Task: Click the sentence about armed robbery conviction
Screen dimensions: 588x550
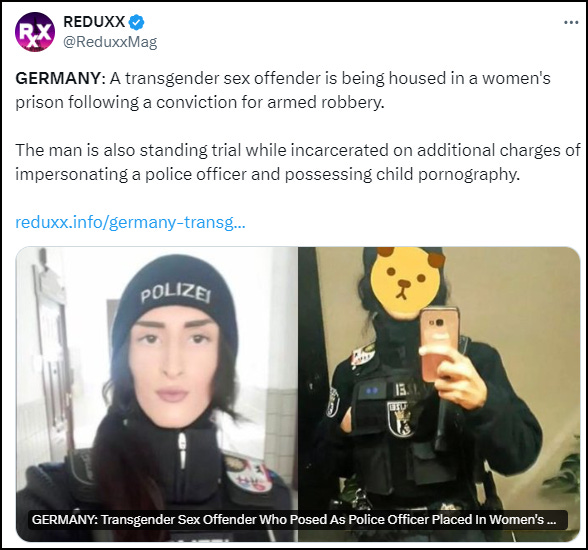Action: pyautogui.click(x=283, y=90)
